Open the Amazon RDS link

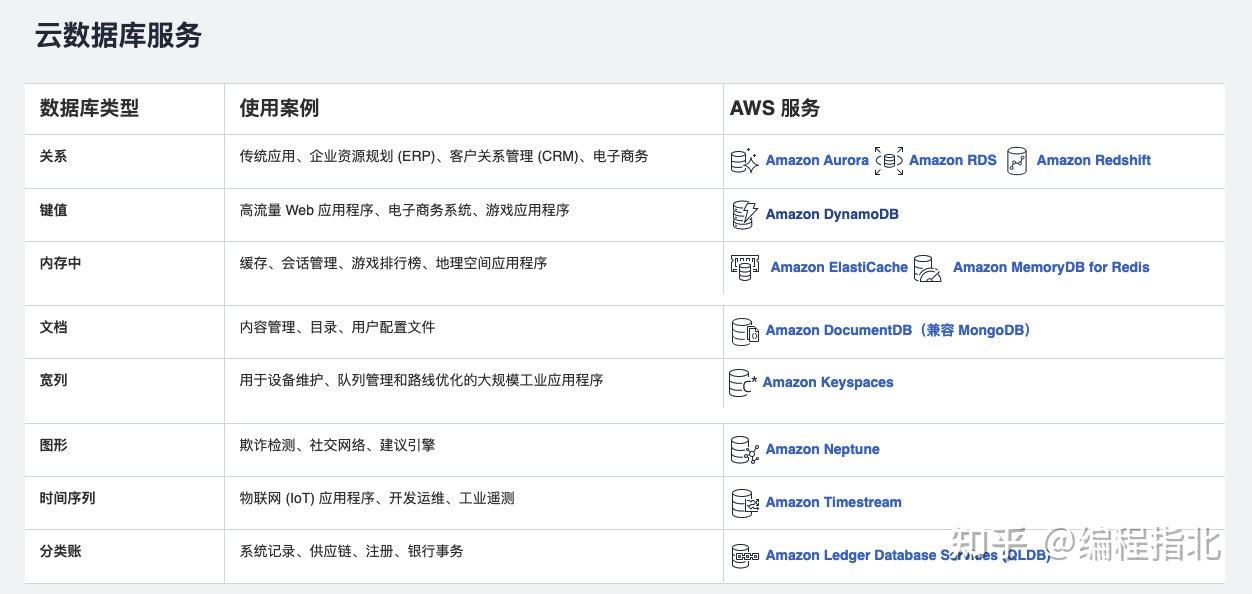pyautogui.click(x=953, y=160)
